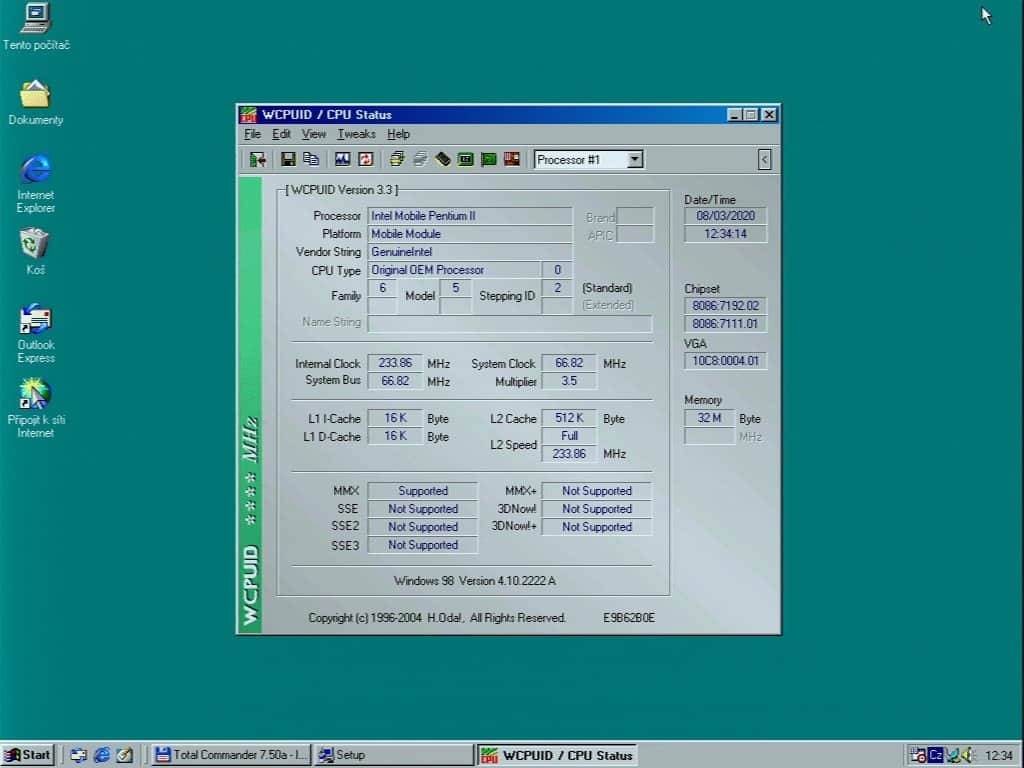Click the green chipset board toolbar icon
This screenshot has height=768, width=1024.
[466, 159]
